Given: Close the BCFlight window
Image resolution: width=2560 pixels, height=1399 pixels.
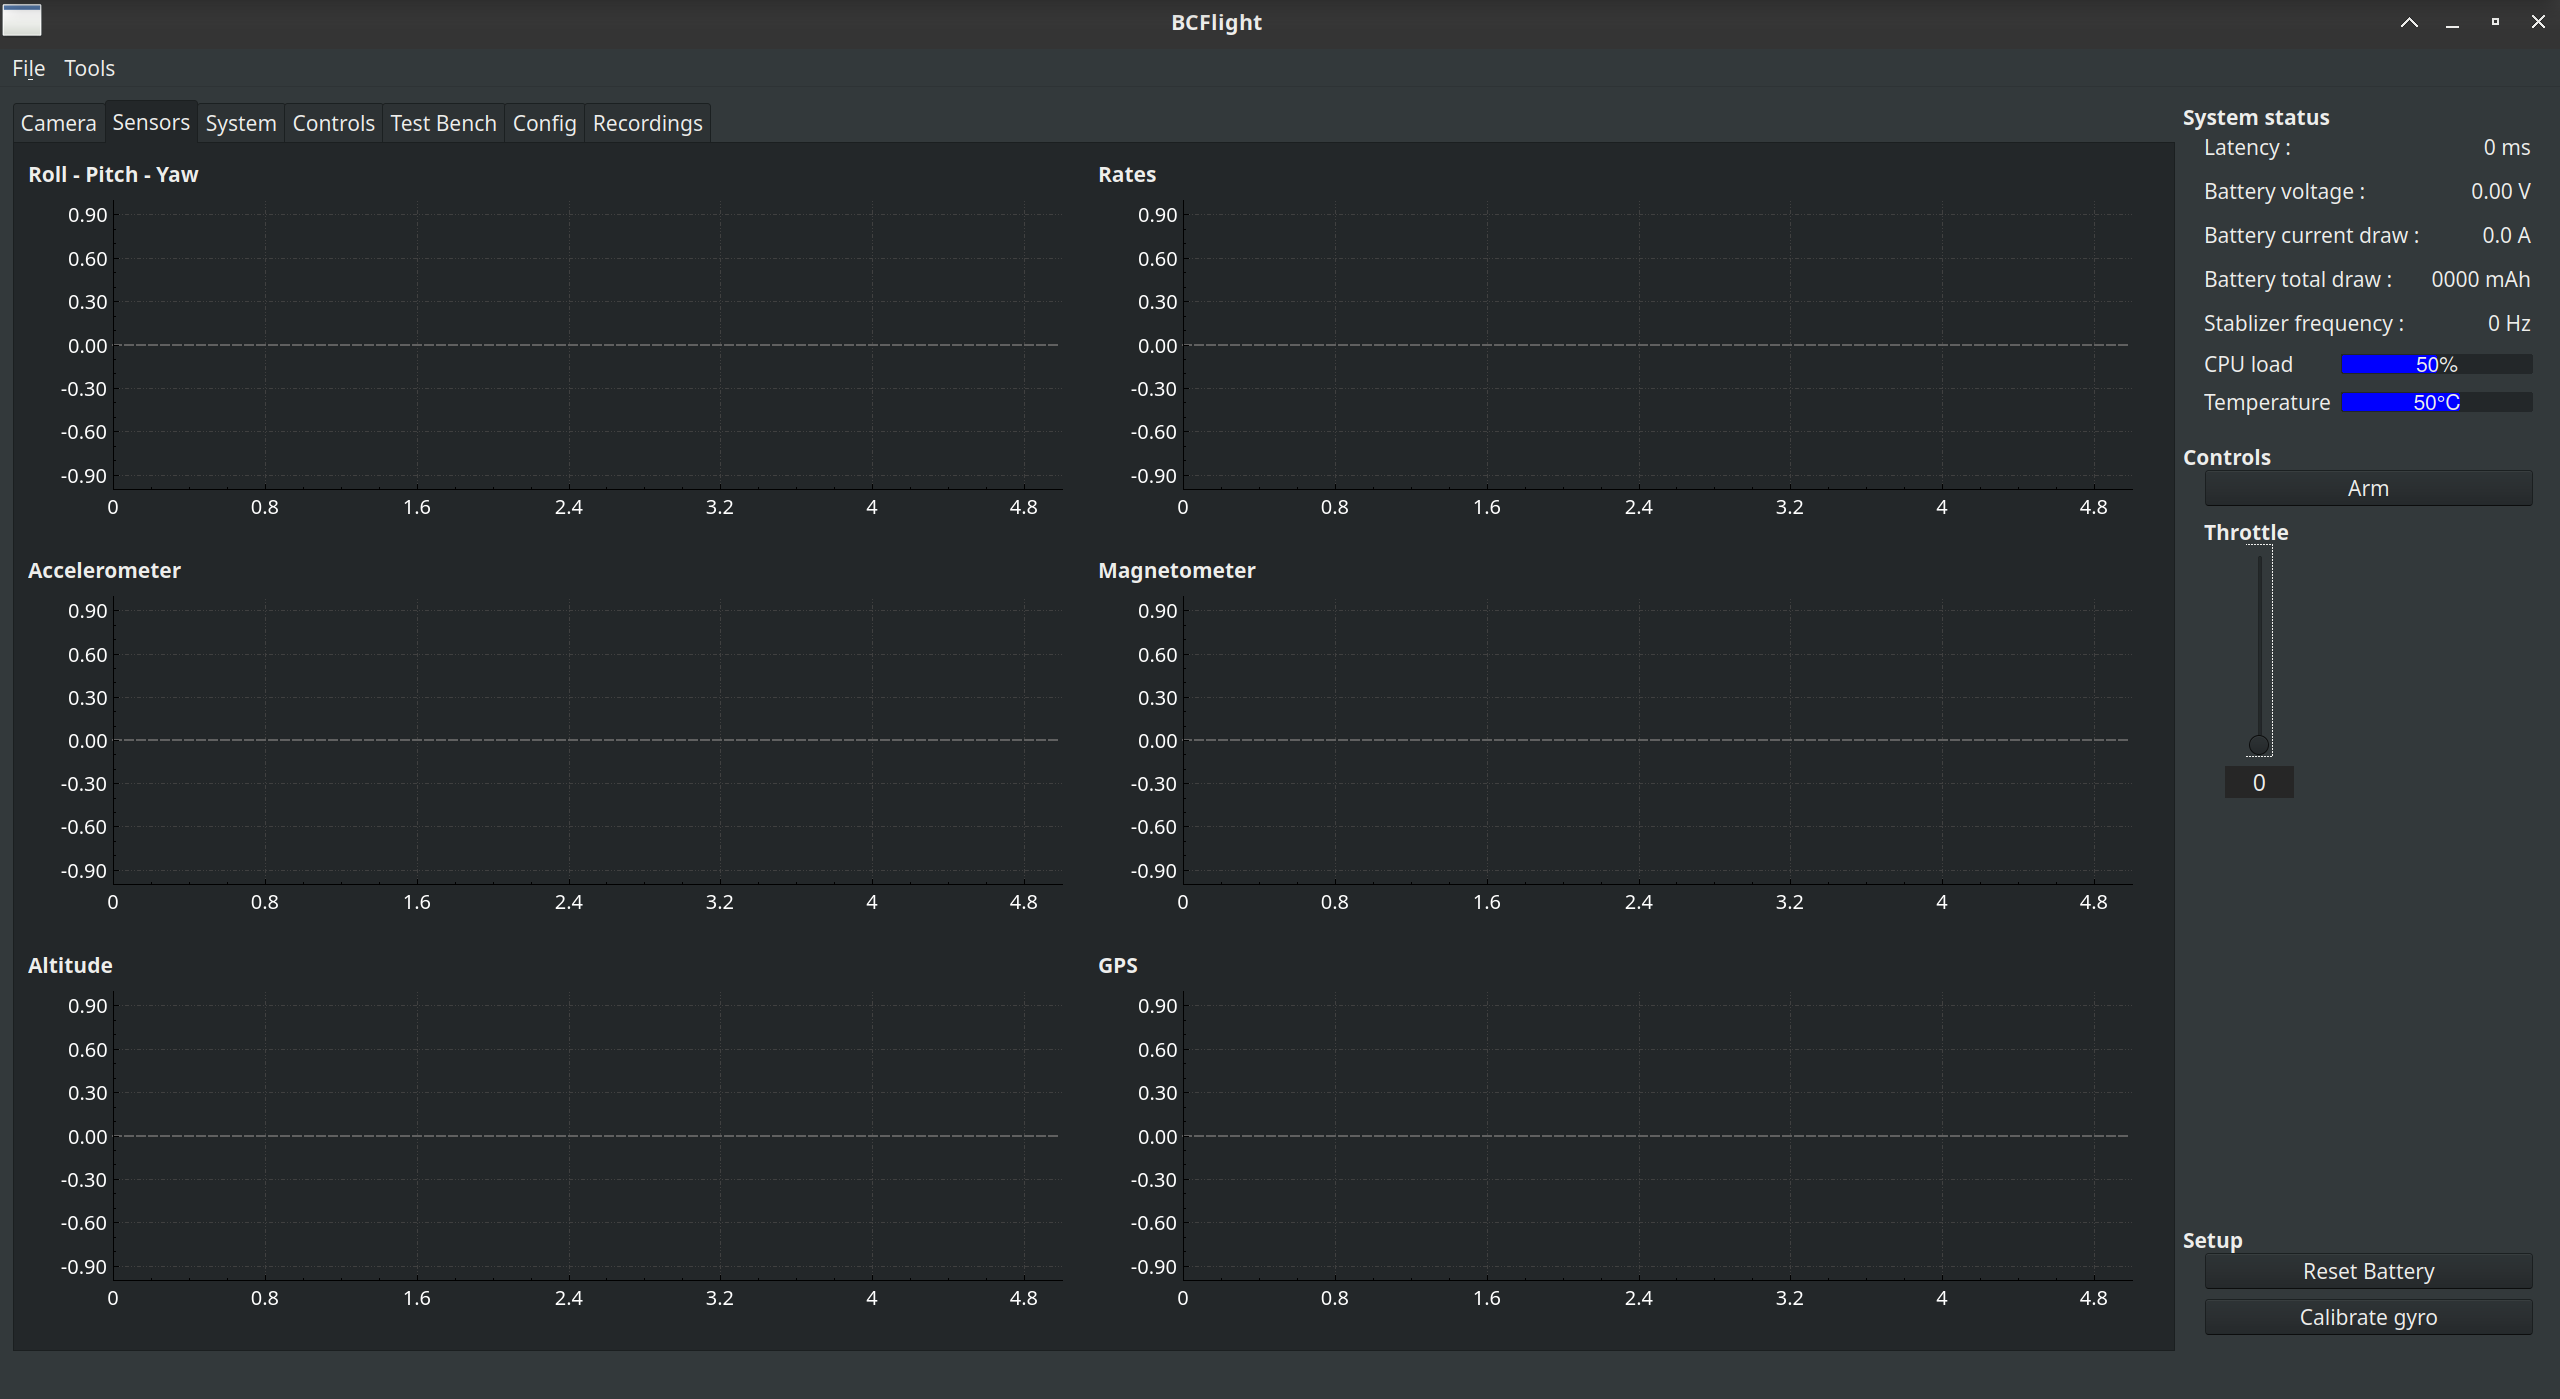Looking at the screenshot, I should (x=2538, y=22).
